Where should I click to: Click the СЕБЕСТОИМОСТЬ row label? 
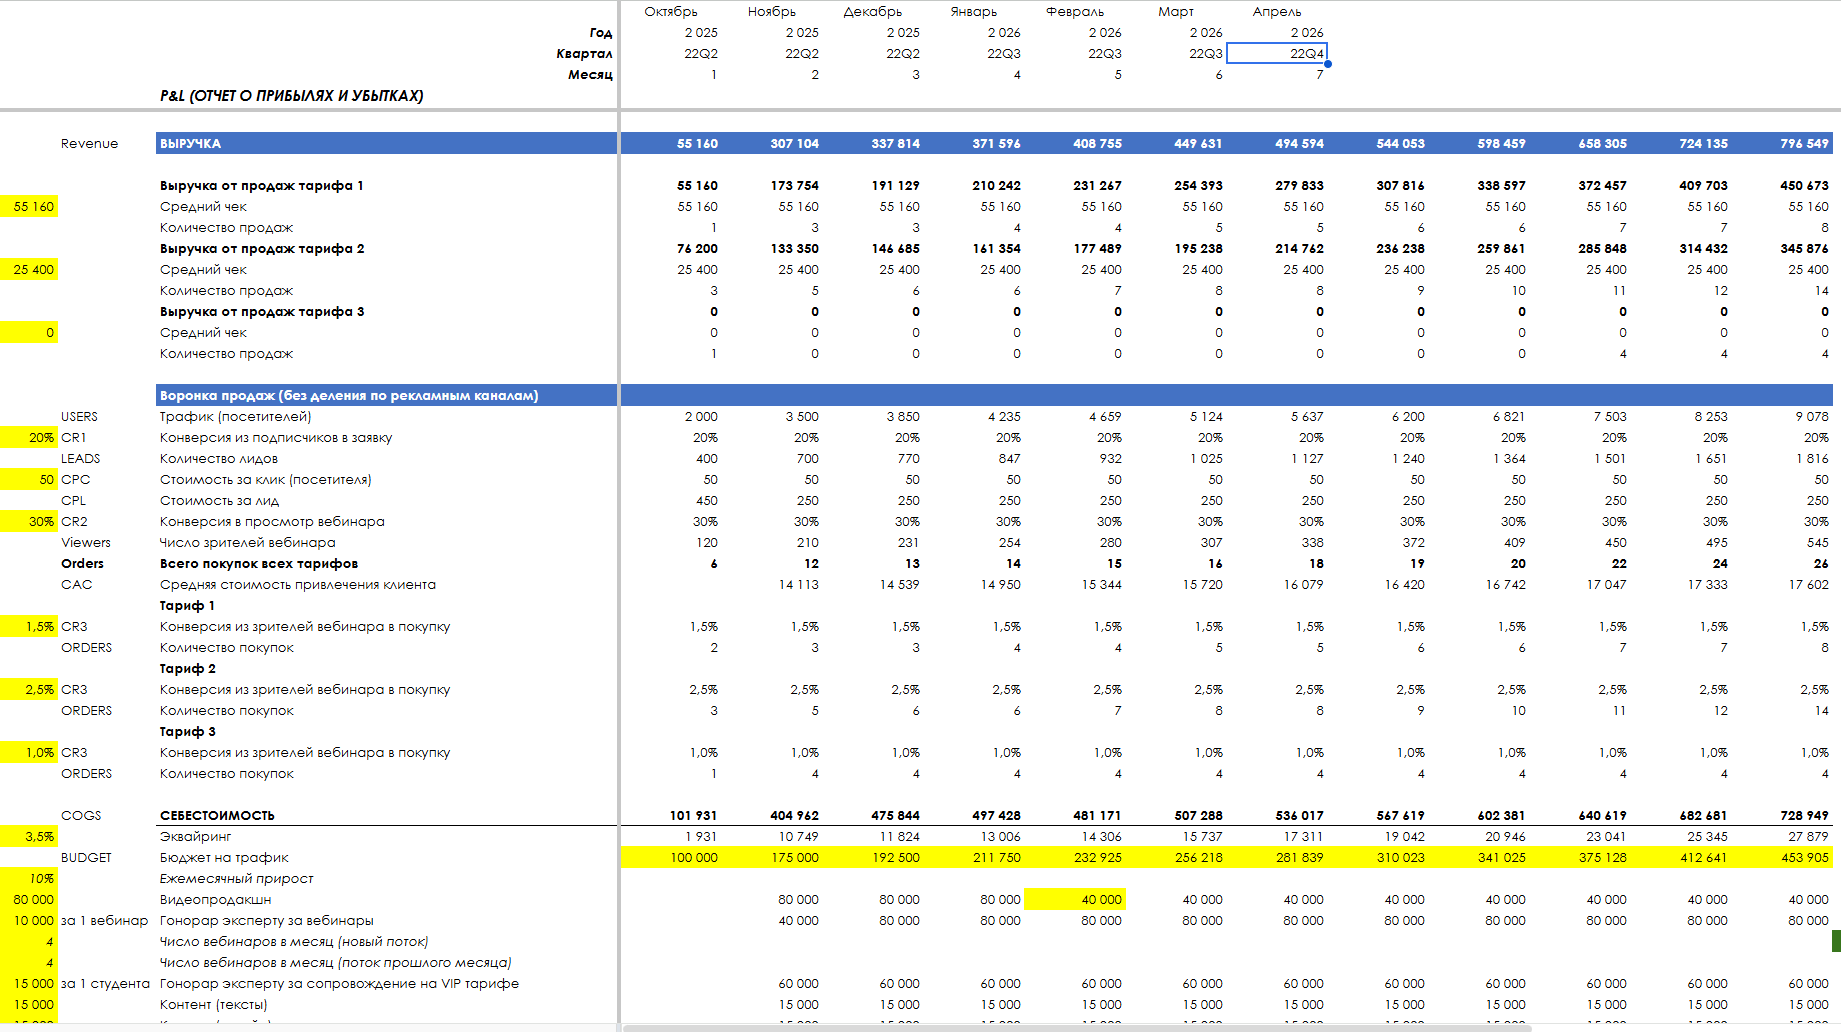click(x=217, y=816)
